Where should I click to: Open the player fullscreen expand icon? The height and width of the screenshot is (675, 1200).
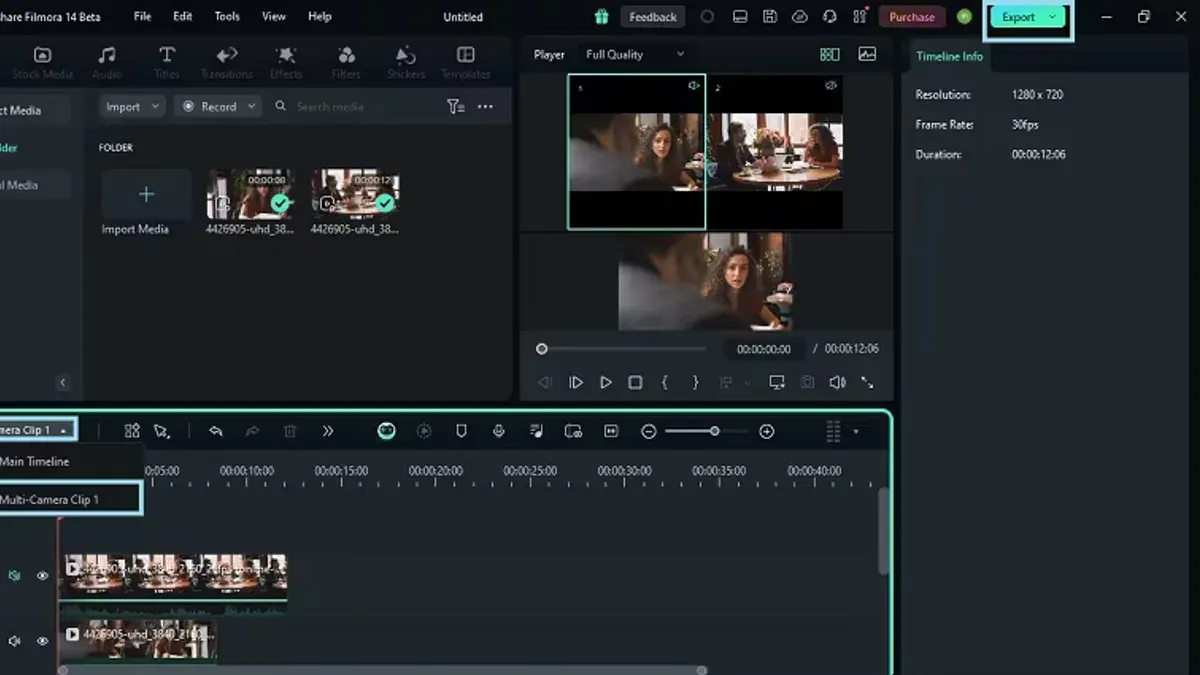(x=867, y=383)
